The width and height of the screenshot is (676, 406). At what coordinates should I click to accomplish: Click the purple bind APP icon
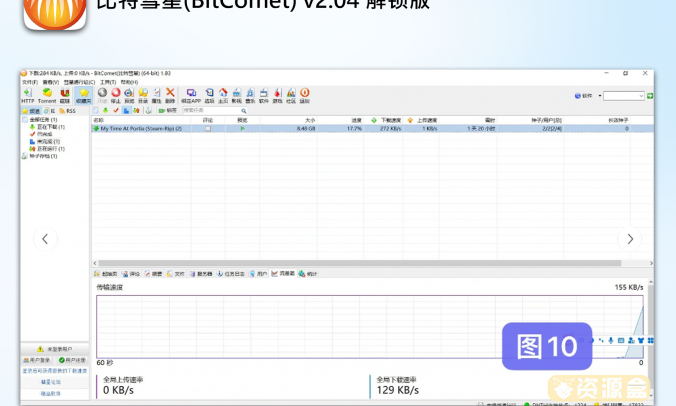coord(191,95)
